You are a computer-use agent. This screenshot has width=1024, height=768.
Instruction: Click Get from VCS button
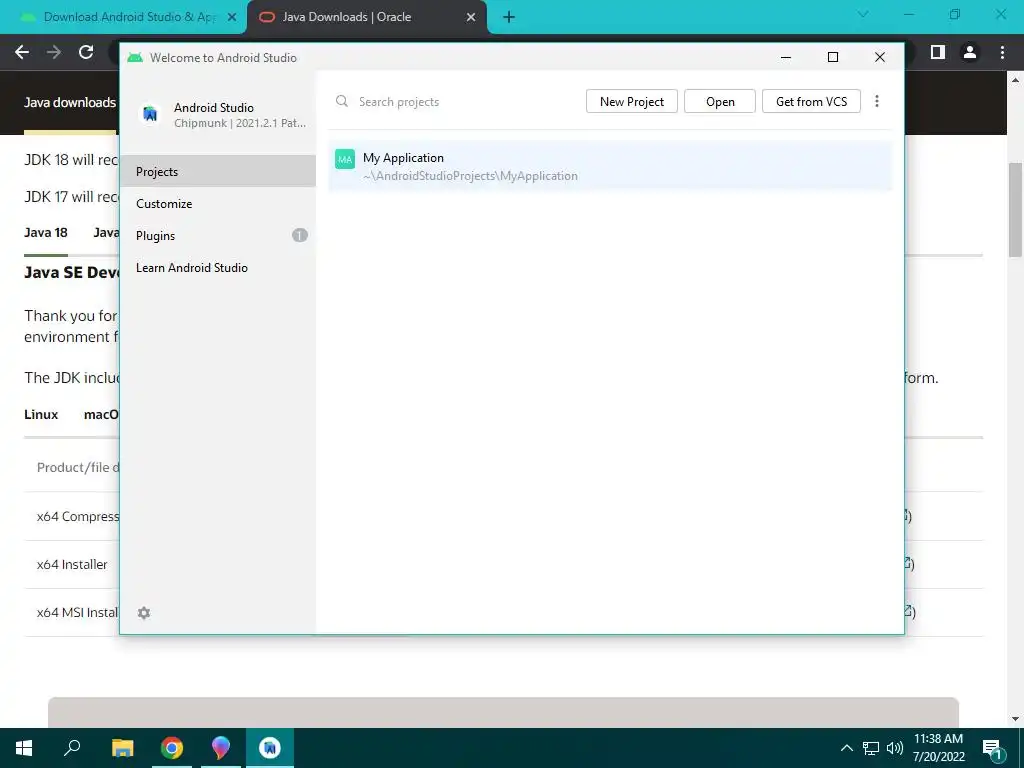[811, 101]
